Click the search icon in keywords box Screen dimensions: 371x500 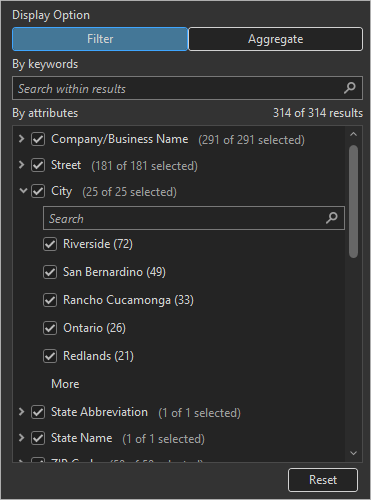350,88
